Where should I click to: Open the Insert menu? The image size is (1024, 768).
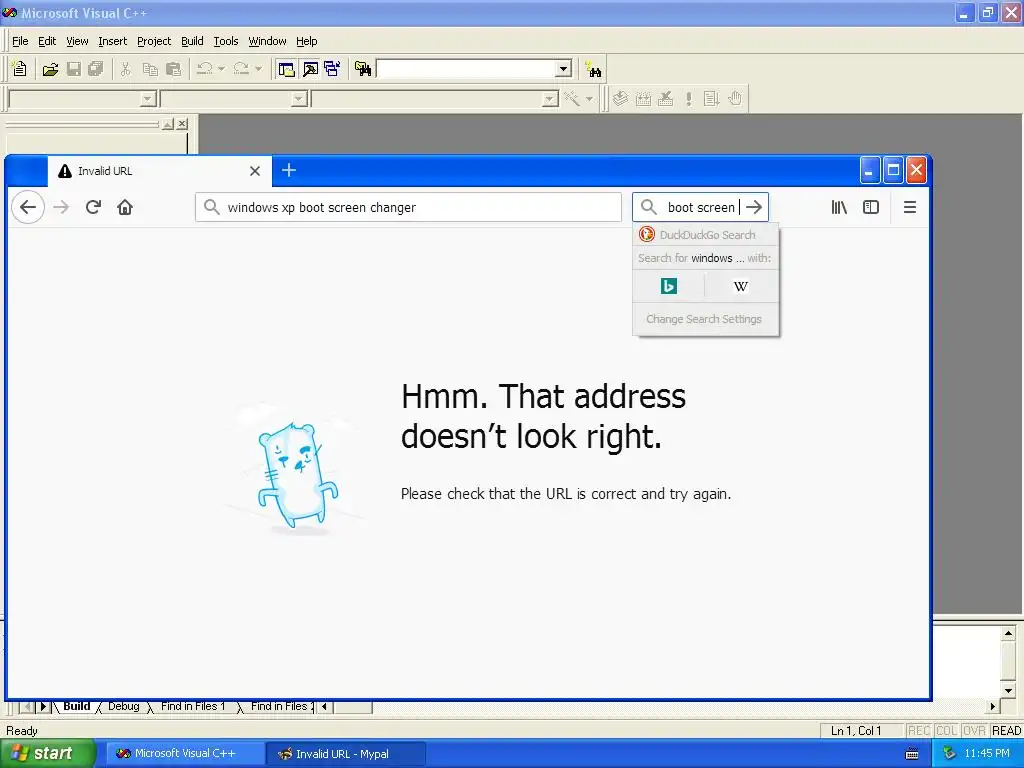(x=112, y=41)
